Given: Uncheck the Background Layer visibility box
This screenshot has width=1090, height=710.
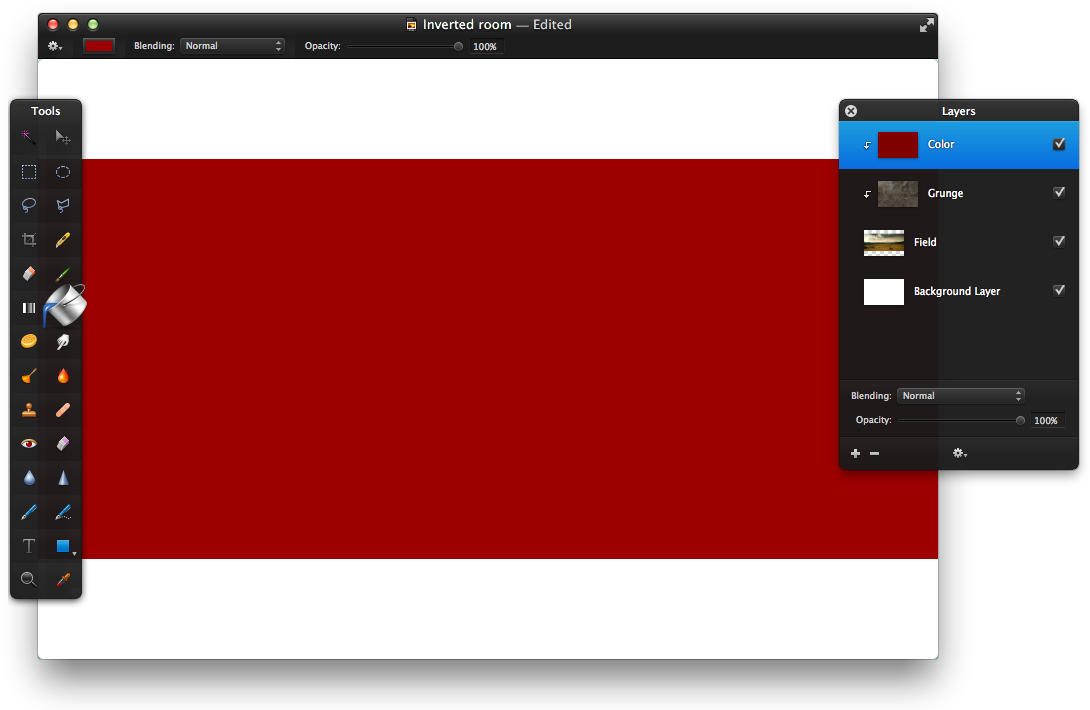Looking at the screenshot, I should (x=1059, y=291).
